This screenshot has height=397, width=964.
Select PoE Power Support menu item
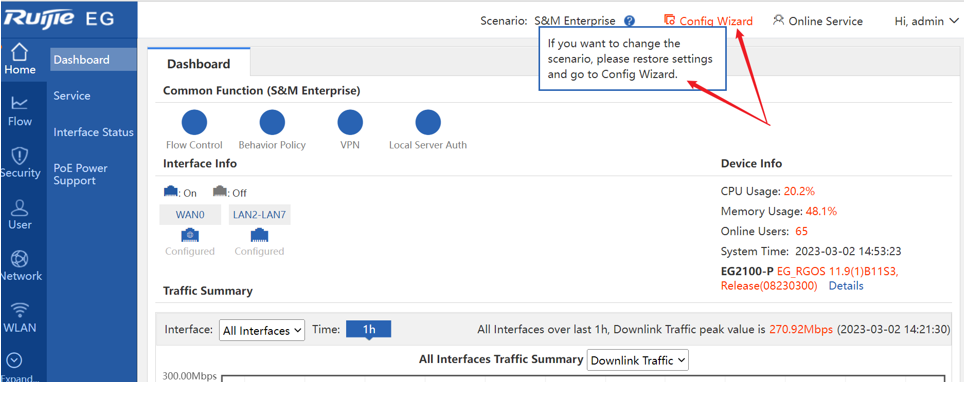pyautogui.click(x=81, y=175)
